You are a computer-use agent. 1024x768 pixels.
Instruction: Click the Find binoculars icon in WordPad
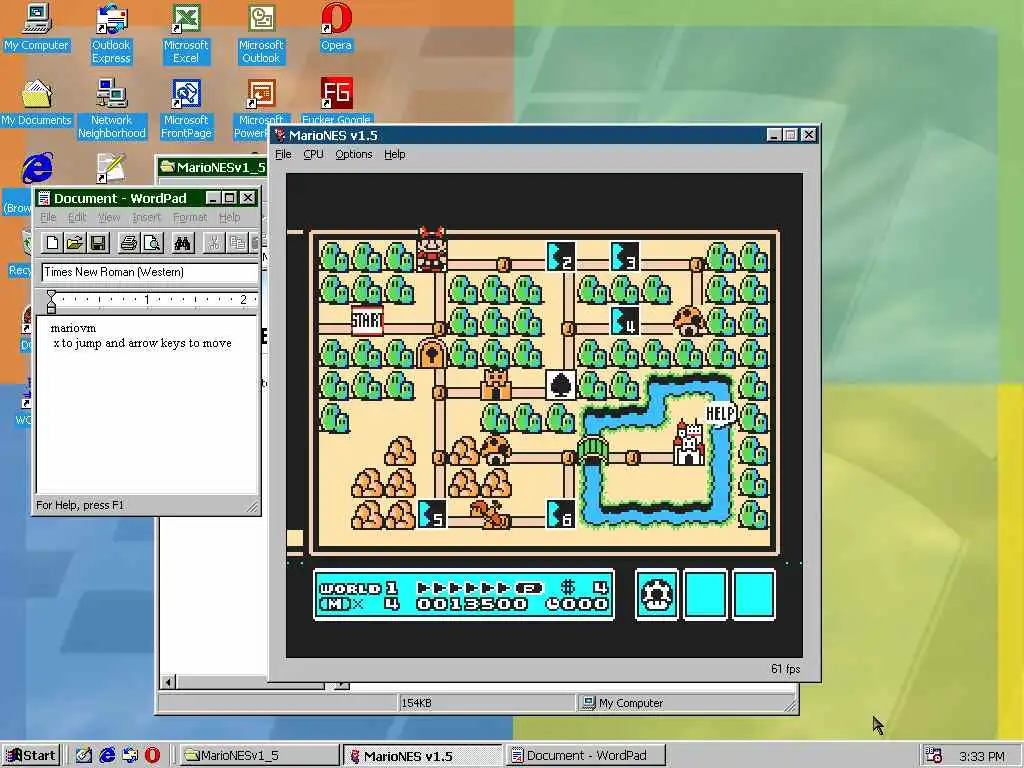182,243
